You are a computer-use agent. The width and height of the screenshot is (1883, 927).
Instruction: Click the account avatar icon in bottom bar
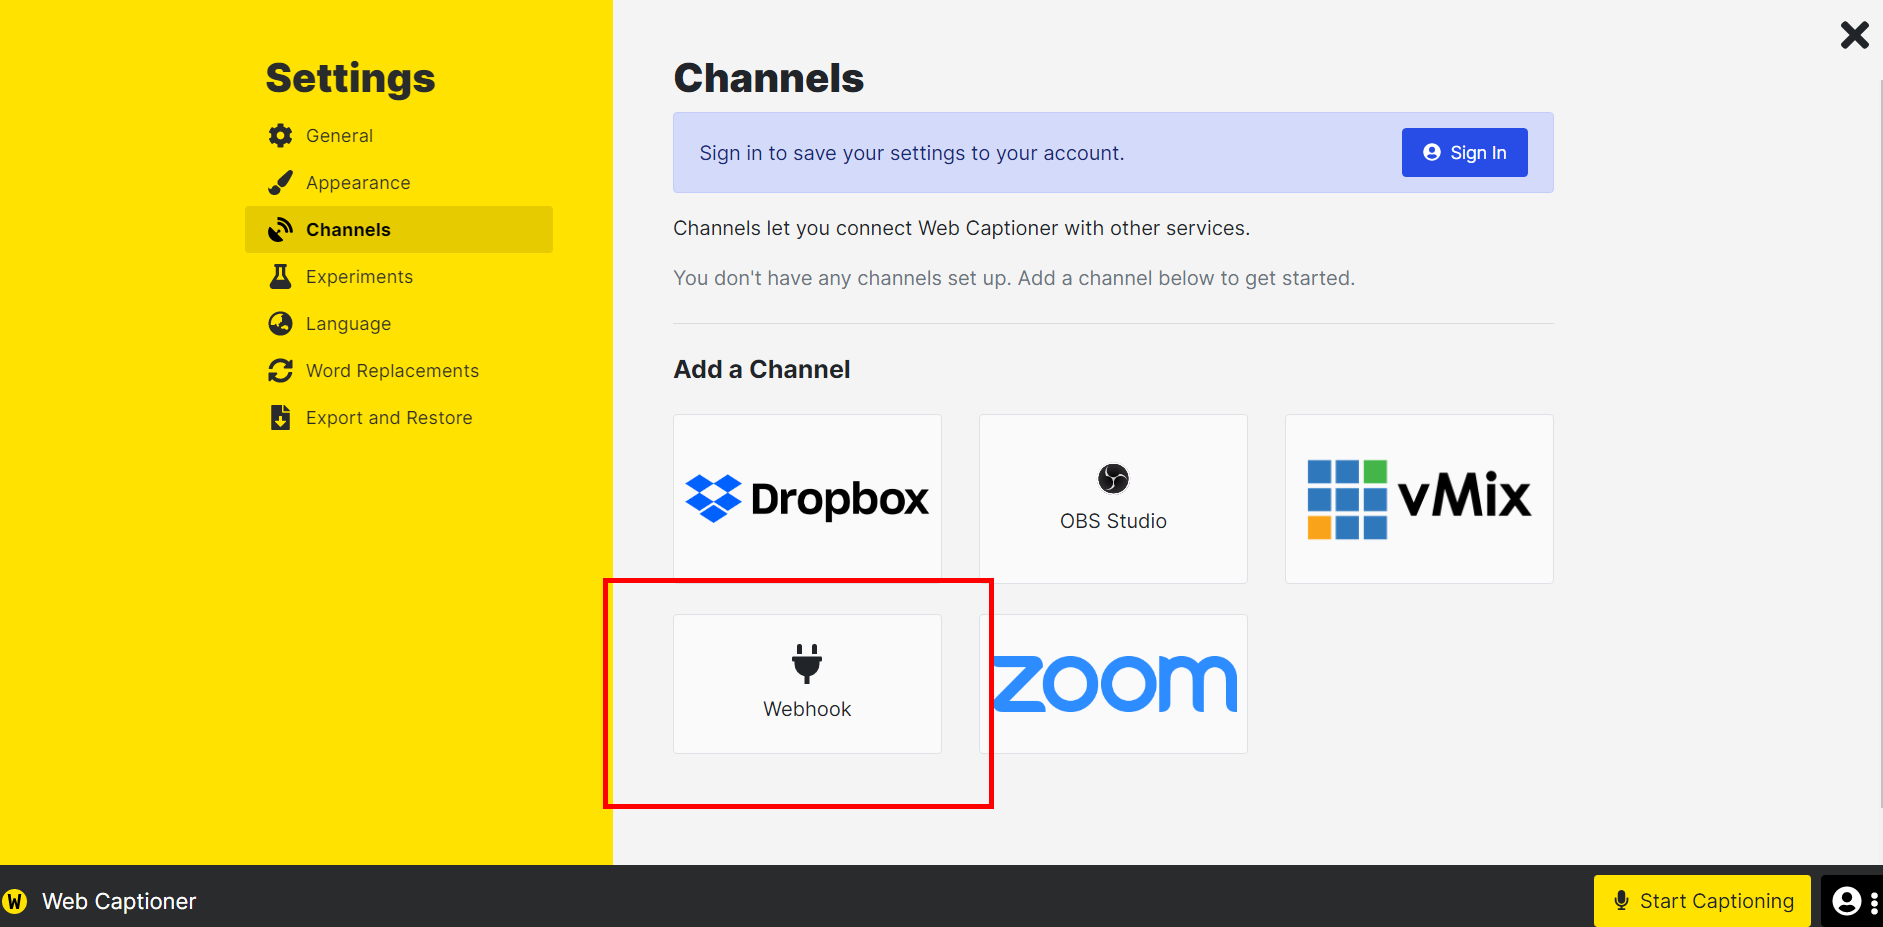coord(1846,901)
